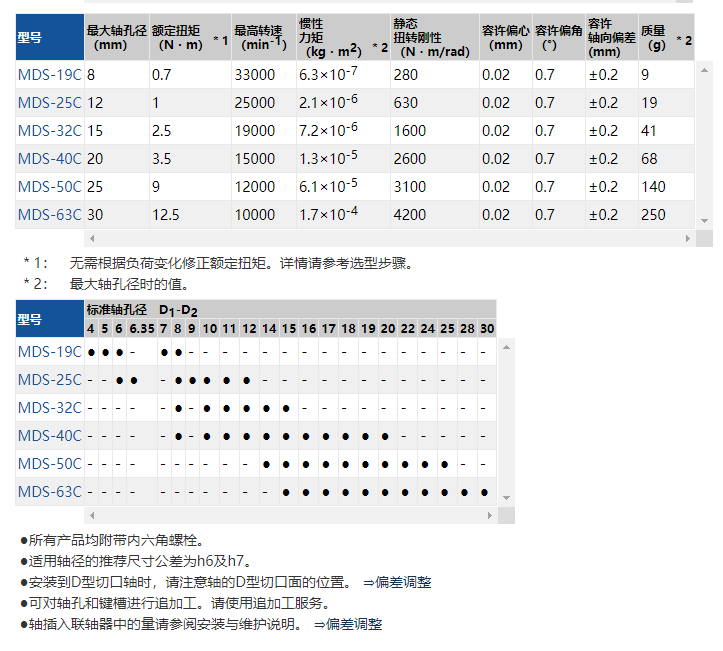Screen dimensions: 723x651
Task: Choose MDS-50C in the bore diameter table
Action: coord(49,464)
